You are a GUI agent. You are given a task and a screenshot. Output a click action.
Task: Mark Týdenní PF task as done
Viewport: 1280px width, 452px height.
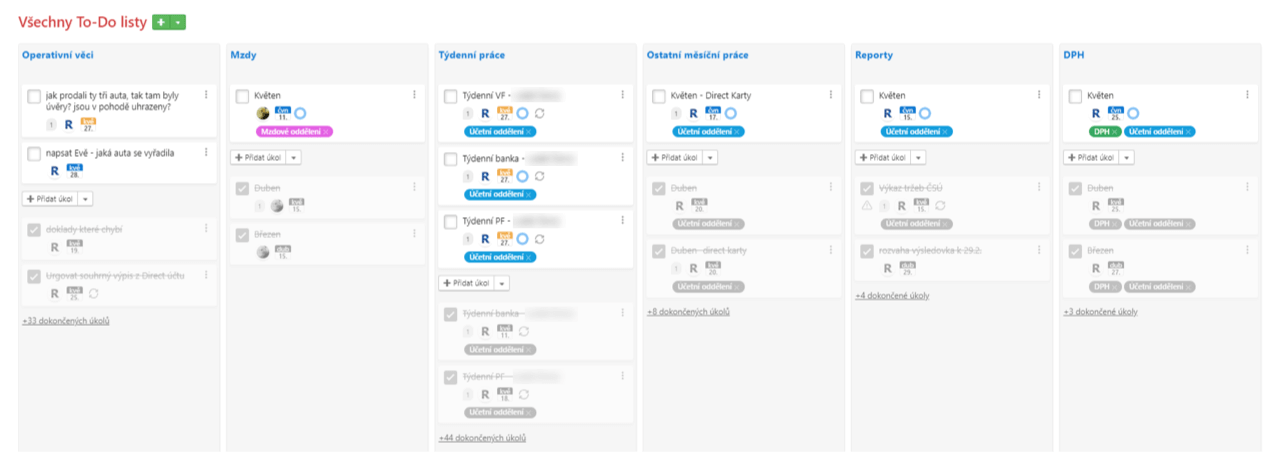pyautogui.click(x=450, y=221)
